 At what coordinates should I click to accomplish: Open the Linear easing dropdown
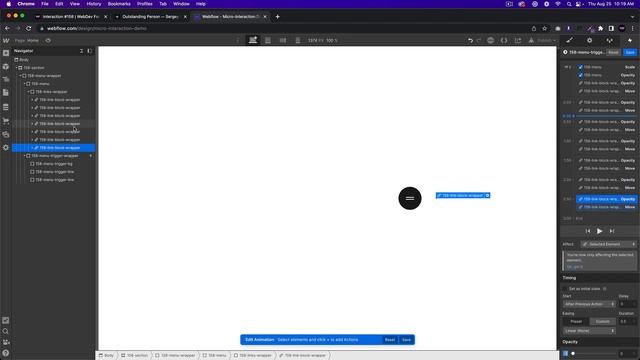click(589, 331)
